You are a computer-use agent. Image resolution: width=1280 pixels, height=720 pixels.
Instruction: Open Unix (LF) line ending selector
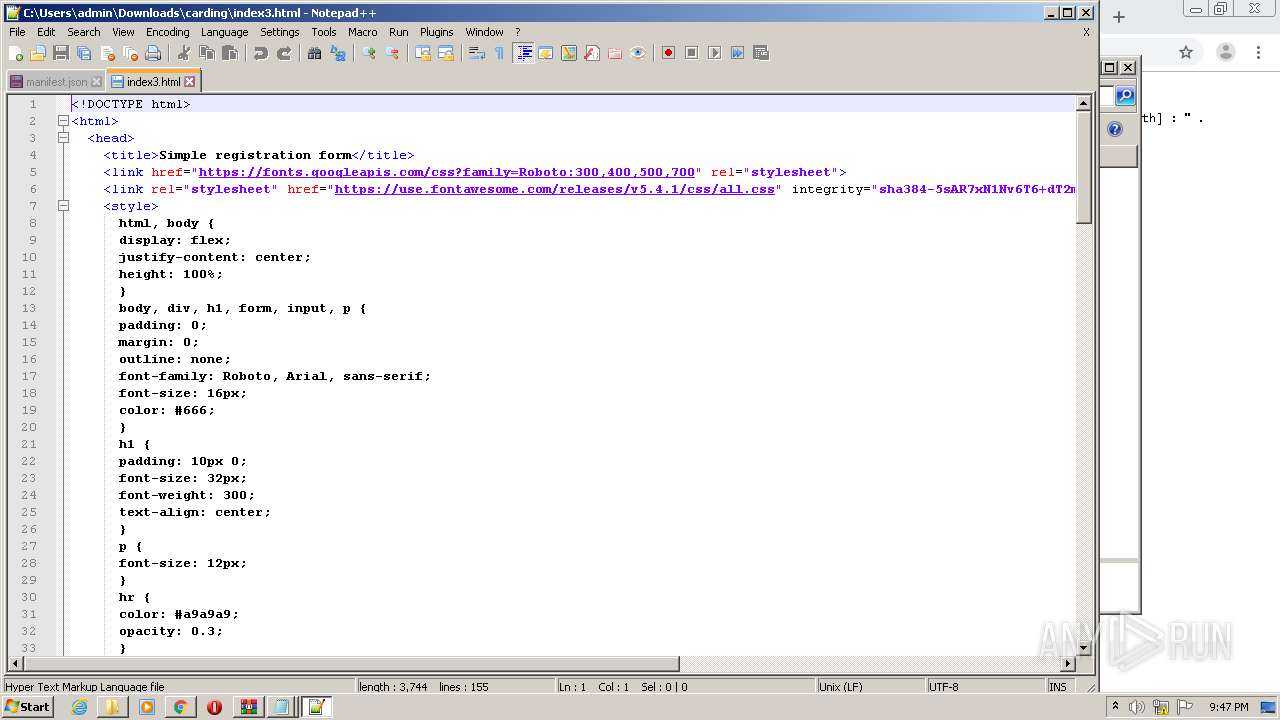869,687
